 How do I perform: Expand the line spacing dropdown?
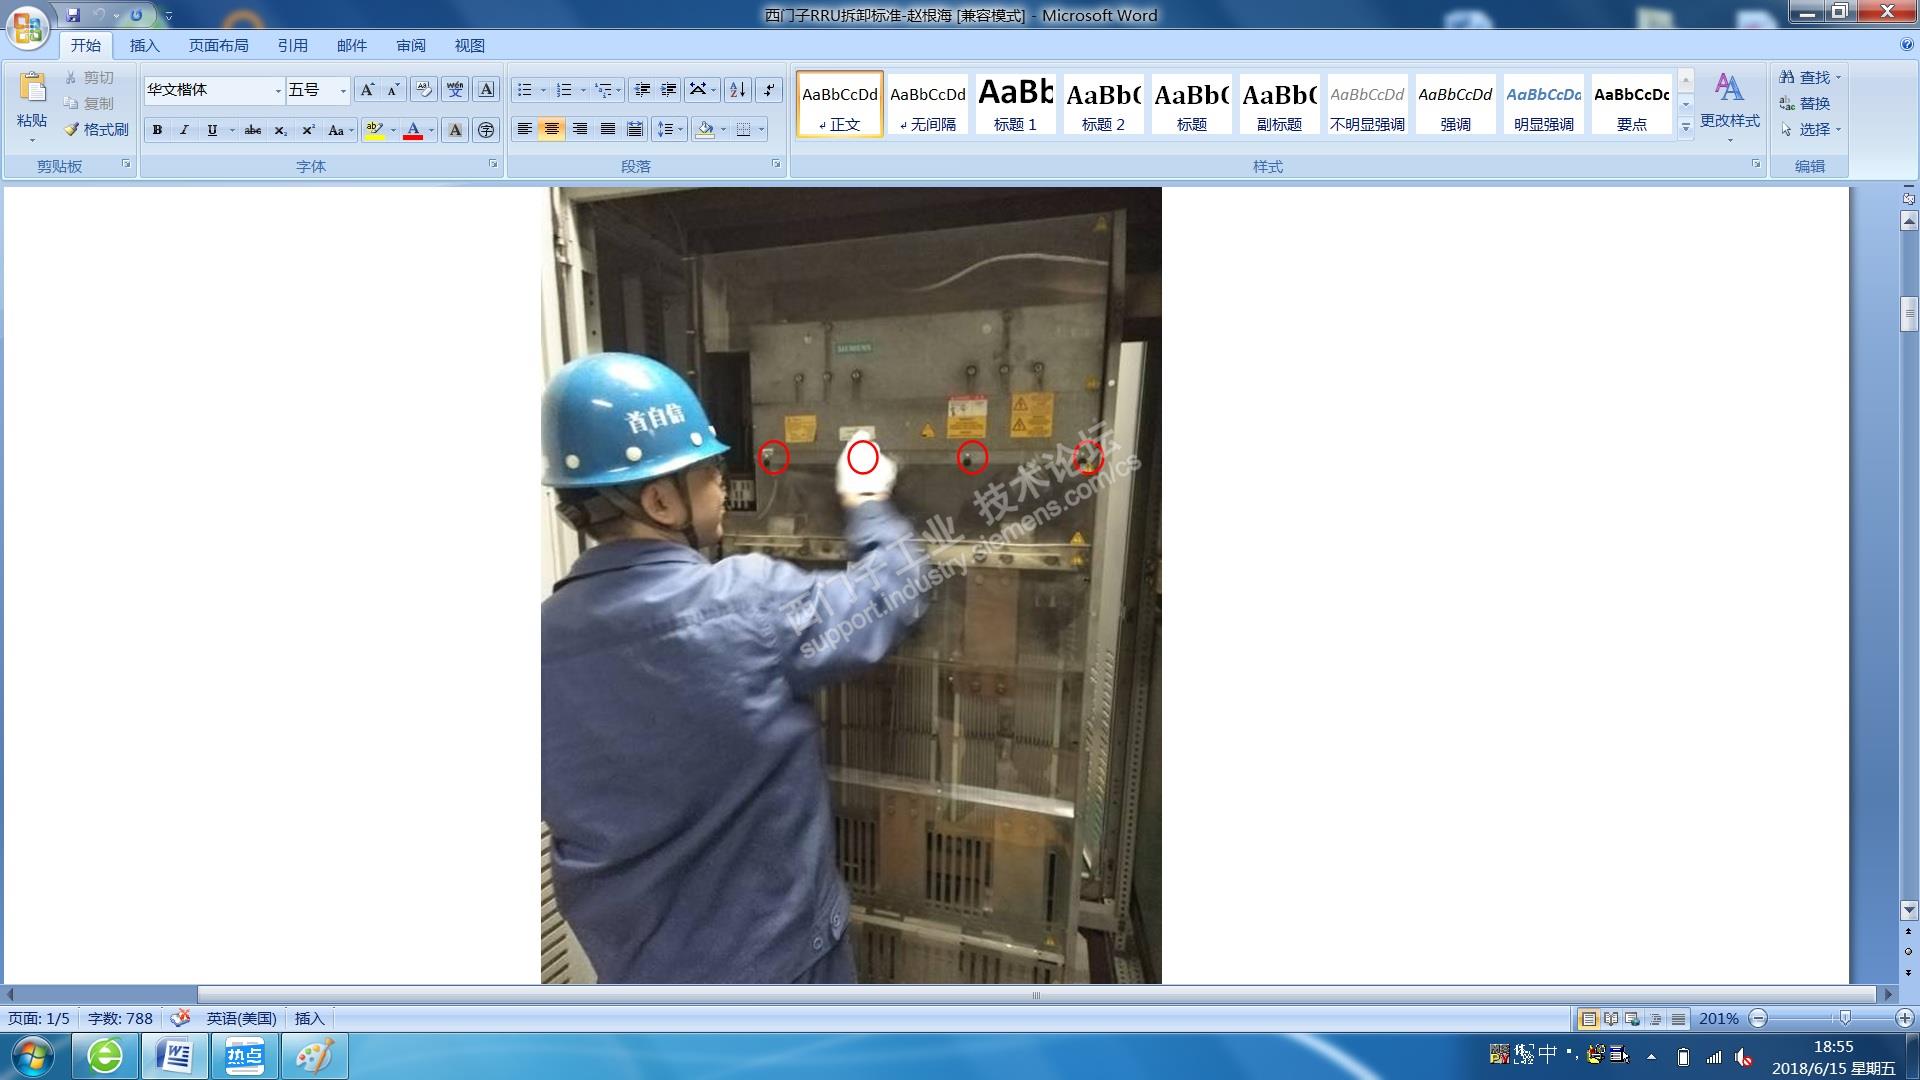pyautogui.click(x=681, y=129)
